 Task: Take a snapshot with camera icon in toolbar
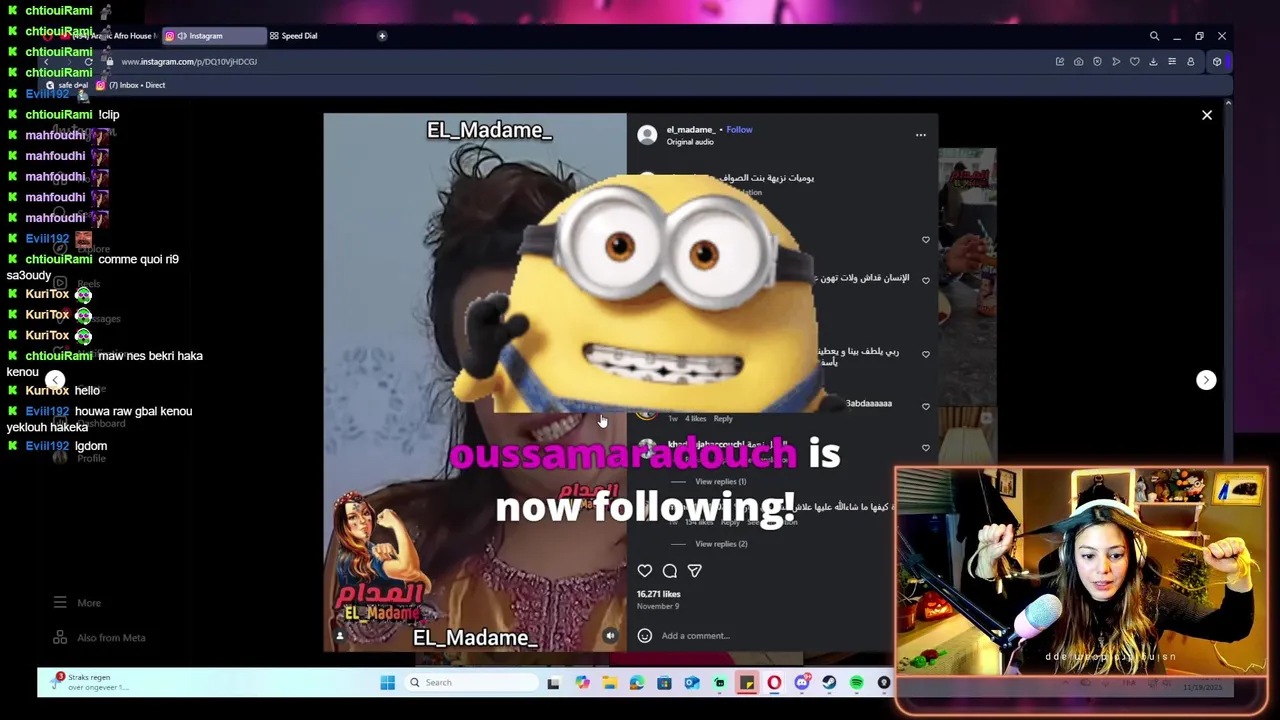pyautogui.click(x=1078, y=62)
